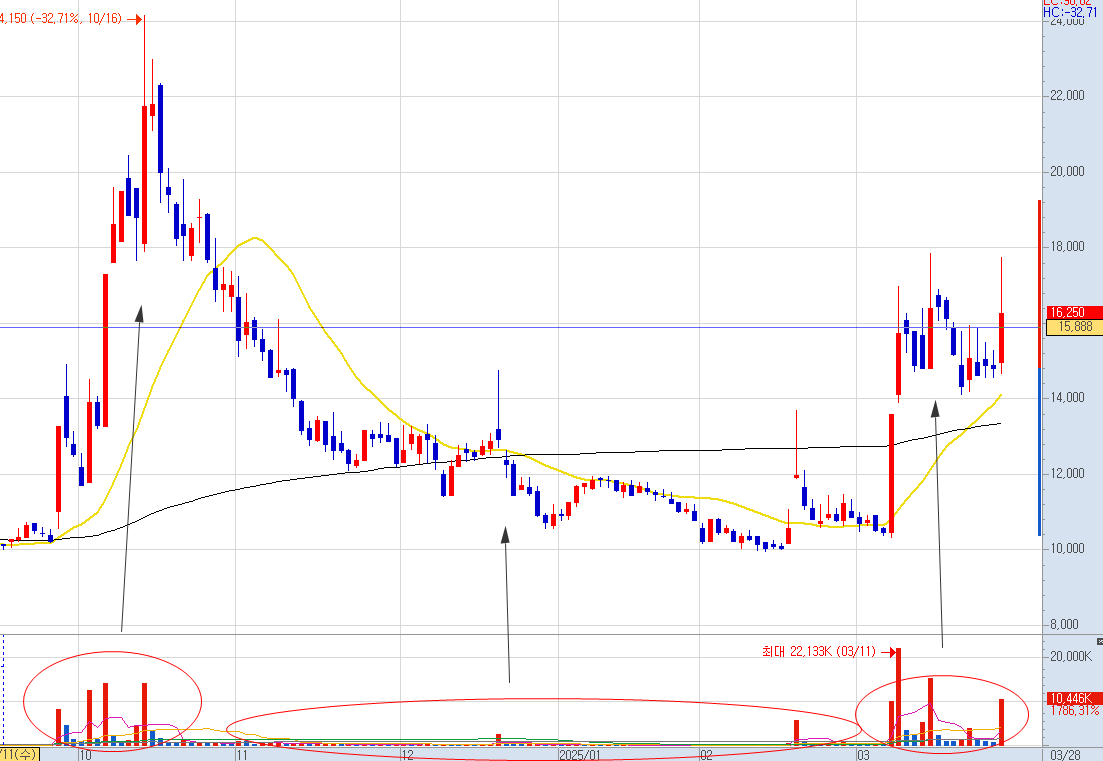Click the month 03 date axis label

pyautogui.click(x=863, y=755)
